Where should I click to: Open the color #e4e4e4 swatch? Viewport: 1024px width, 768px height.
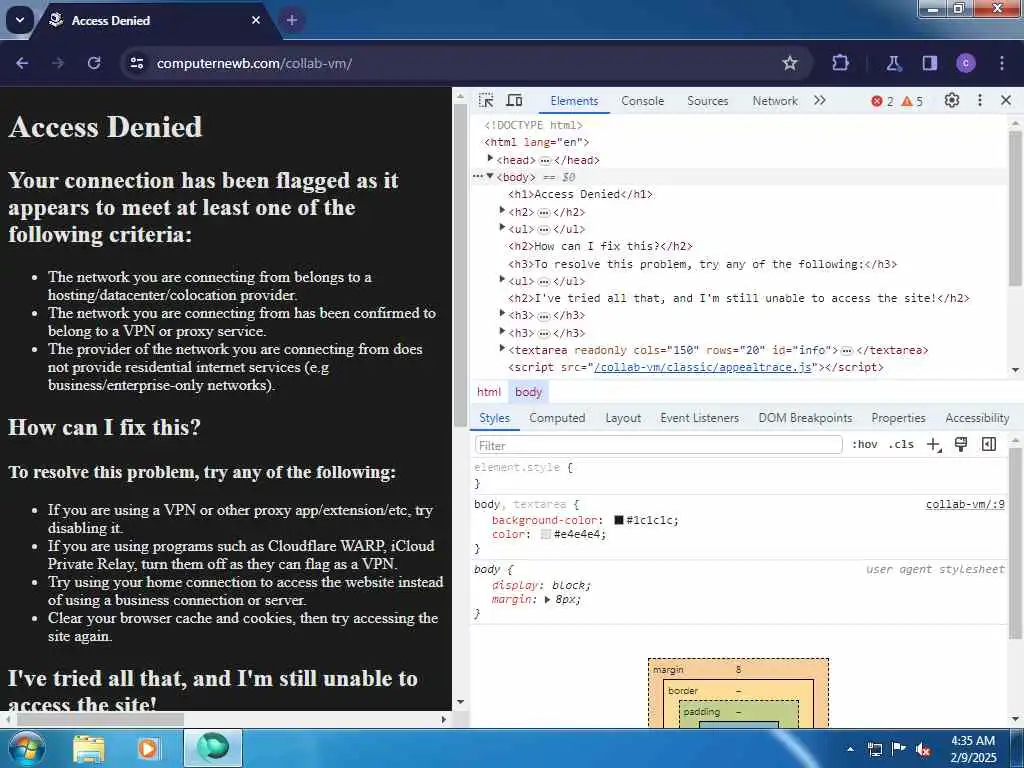[546, 534]
